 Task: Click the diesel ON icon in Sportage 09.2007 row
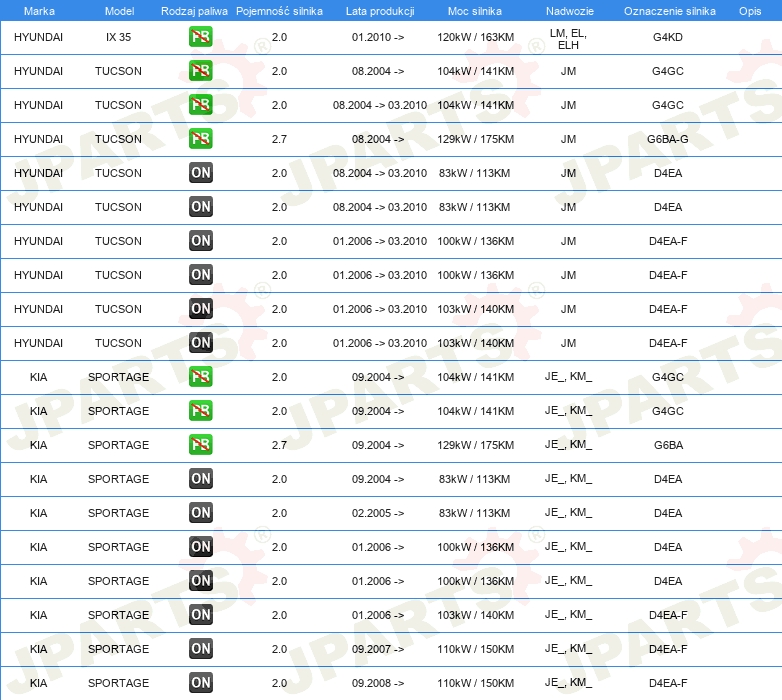[200, 649]
